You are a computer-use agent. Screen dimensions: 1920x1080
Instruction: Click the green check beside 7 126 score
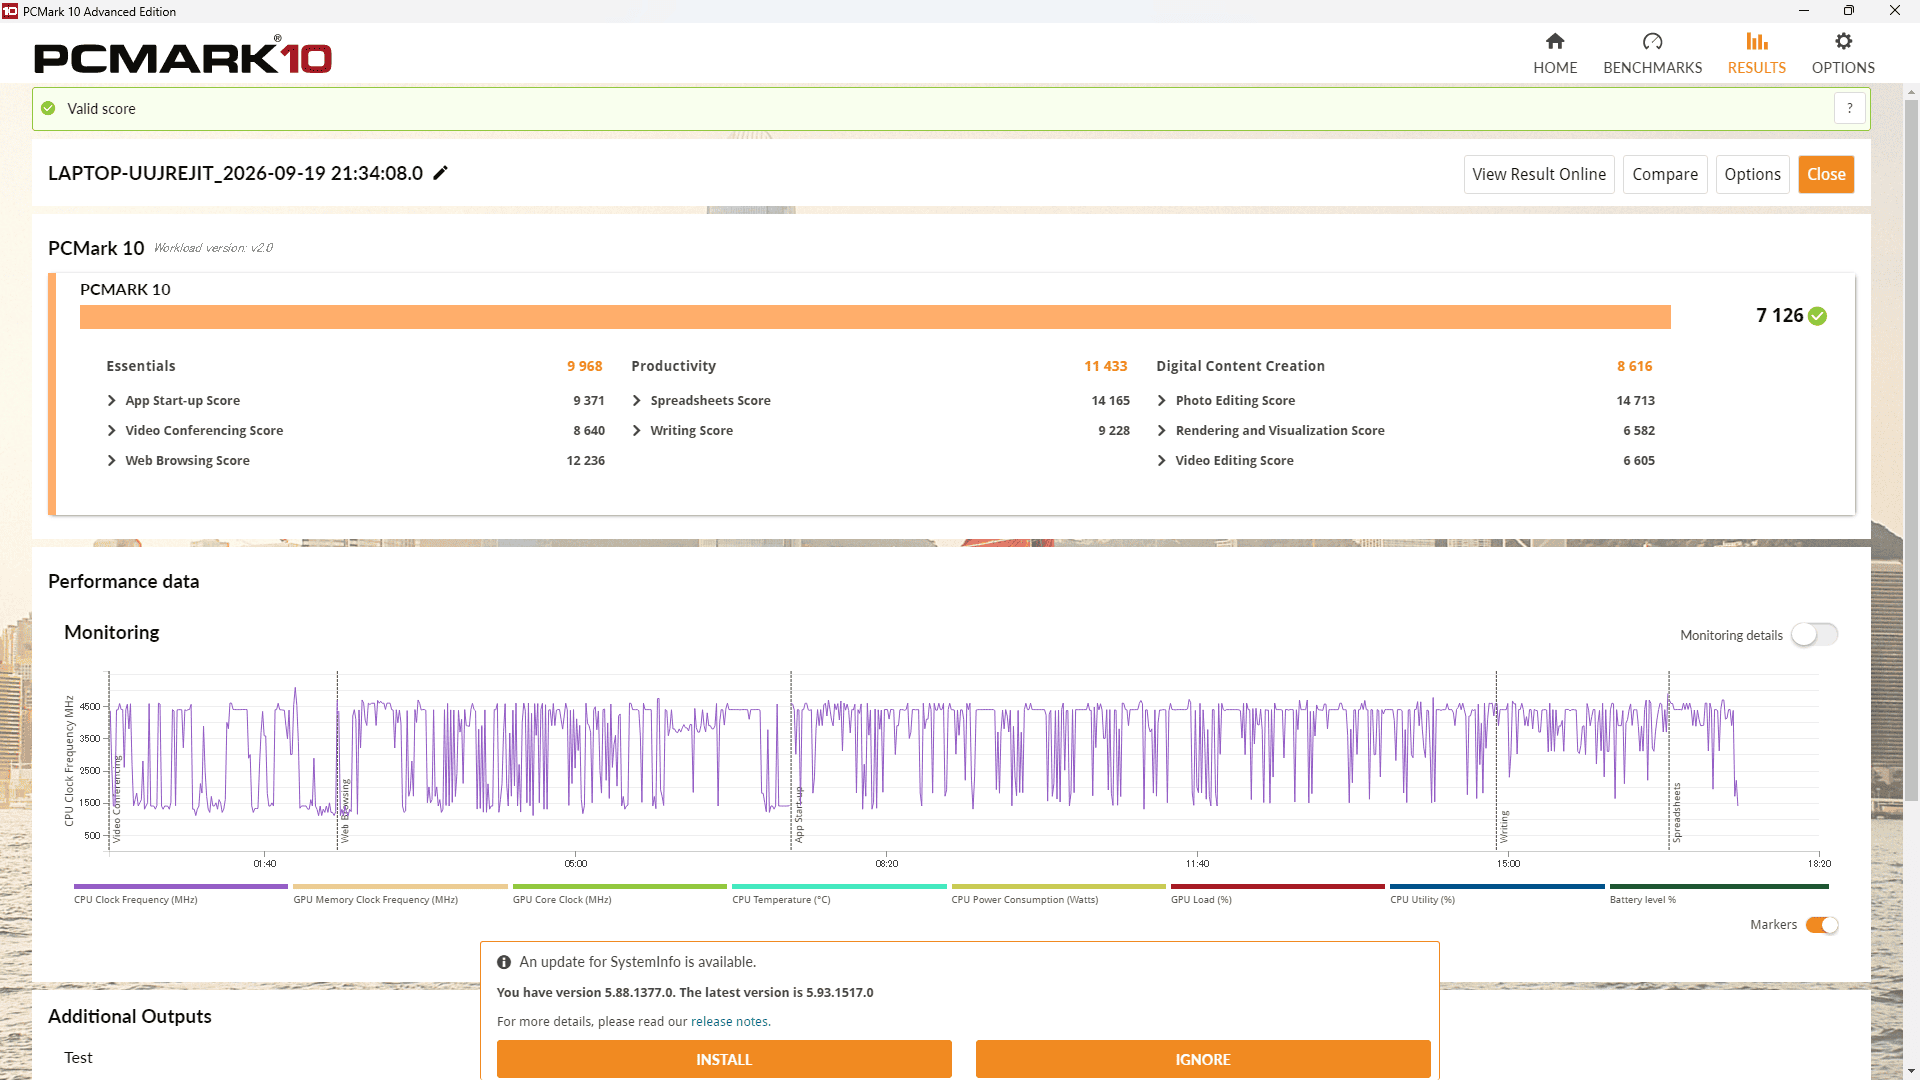click(1818, 316)
